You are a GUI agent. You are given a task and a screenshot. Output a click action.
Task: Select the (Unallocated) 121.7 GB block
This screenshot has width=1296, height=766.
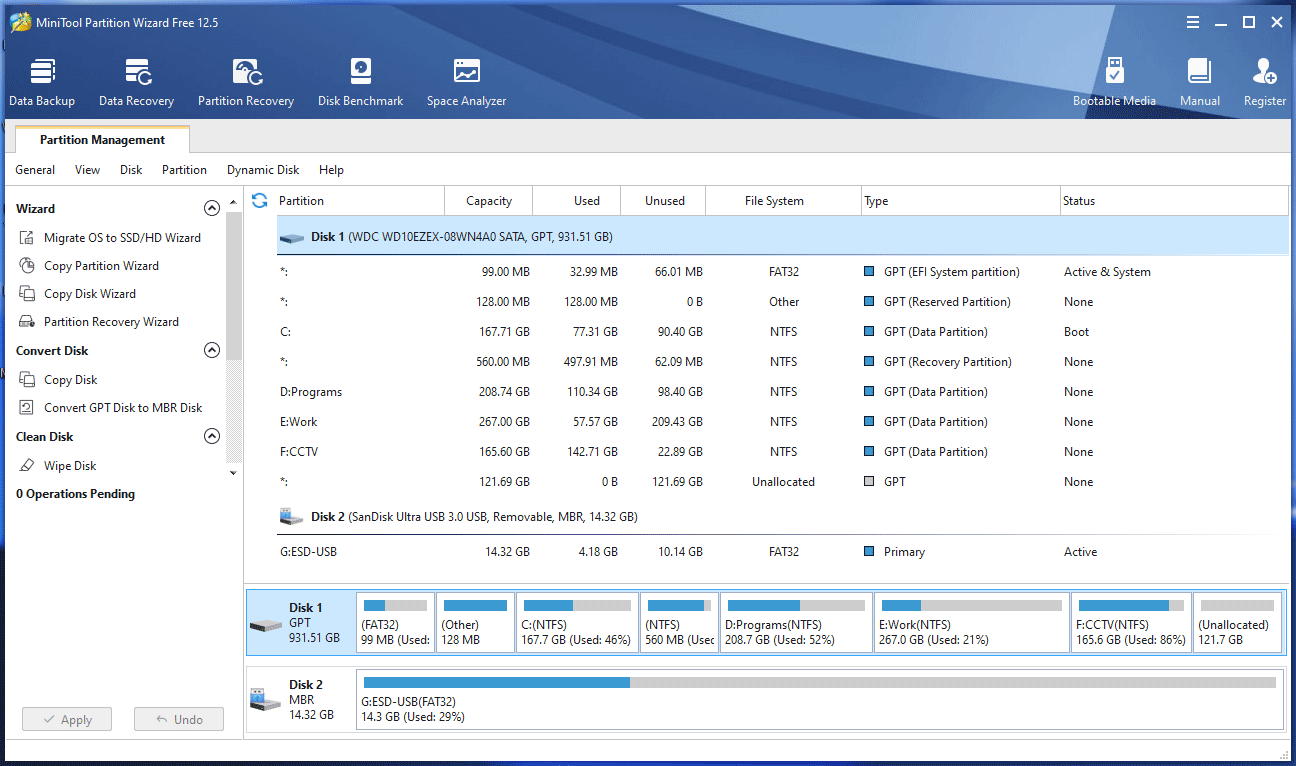click(1238, 623)
